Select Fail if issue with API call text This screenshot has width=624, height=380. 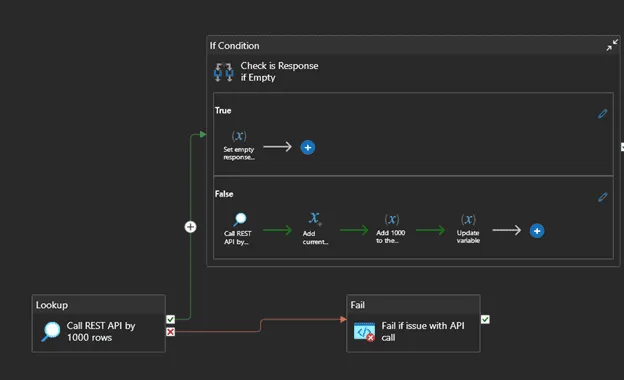click(x=423, y=331)
